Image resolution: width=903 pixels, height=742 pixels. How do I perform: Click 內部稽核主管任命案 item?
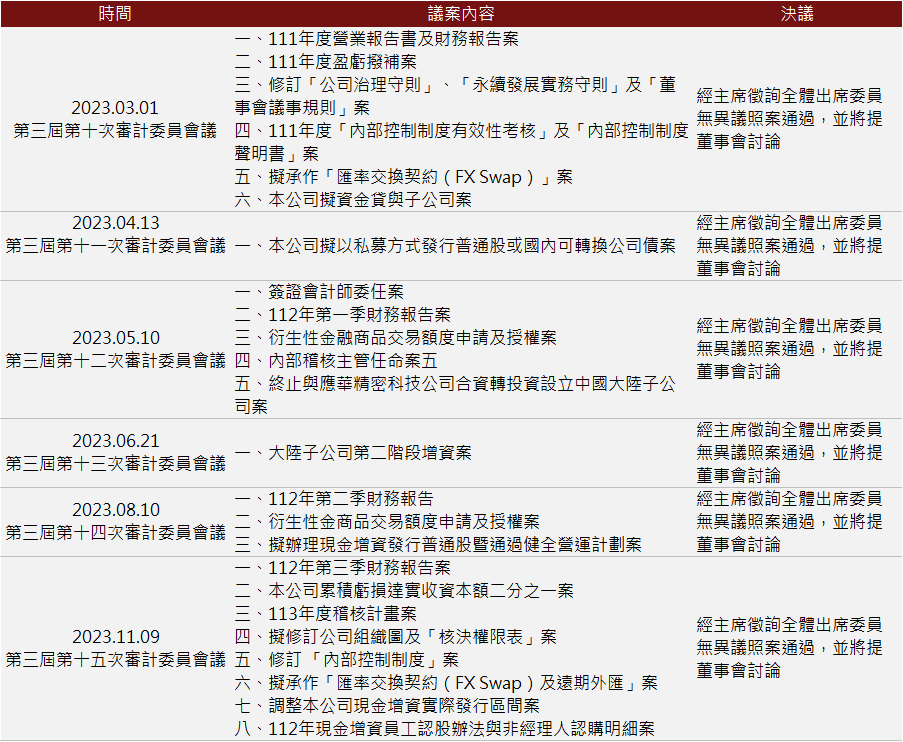[x=336, y=361]
